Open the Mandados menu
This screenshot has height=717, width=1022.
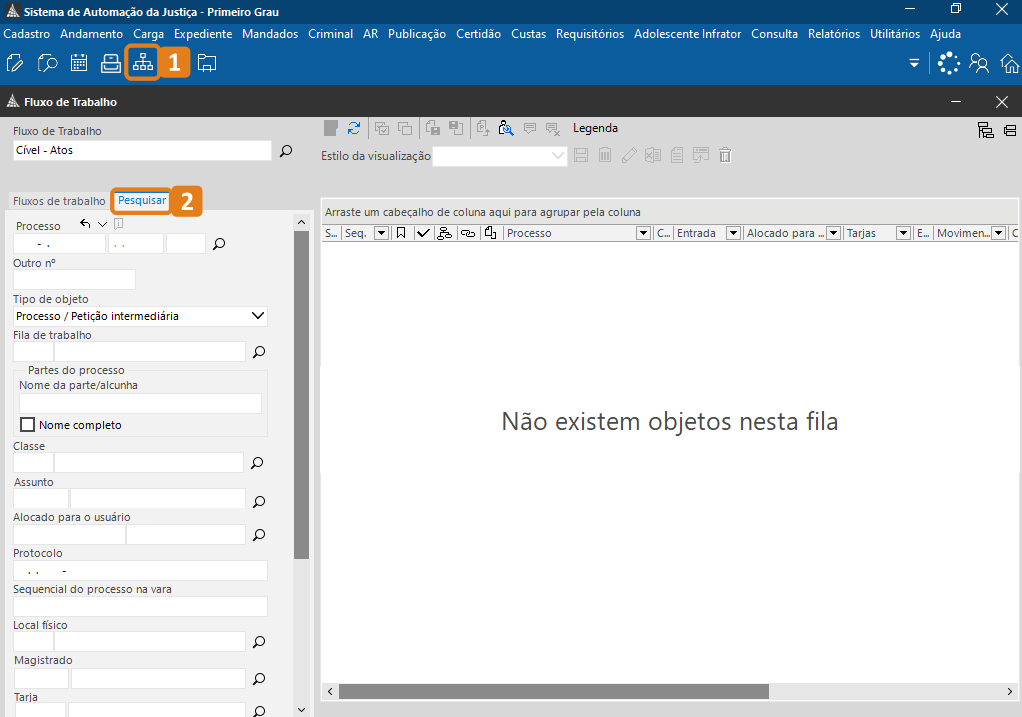coord(270,34)
